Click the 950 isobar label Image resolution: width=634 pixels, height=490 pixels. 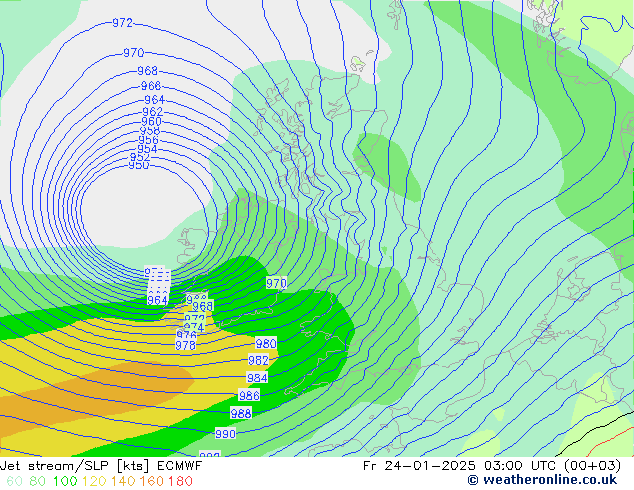click(139, 165)
